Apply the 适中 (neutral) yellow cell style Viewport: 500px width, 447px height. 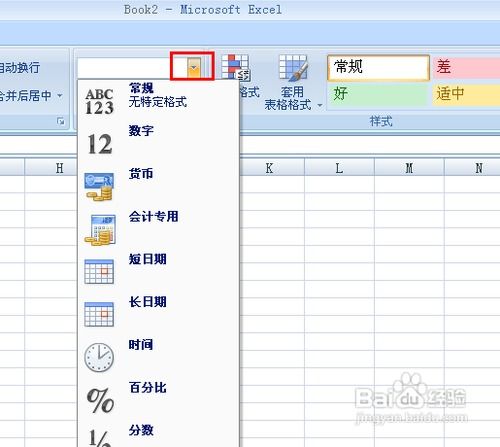click(466, 94)
